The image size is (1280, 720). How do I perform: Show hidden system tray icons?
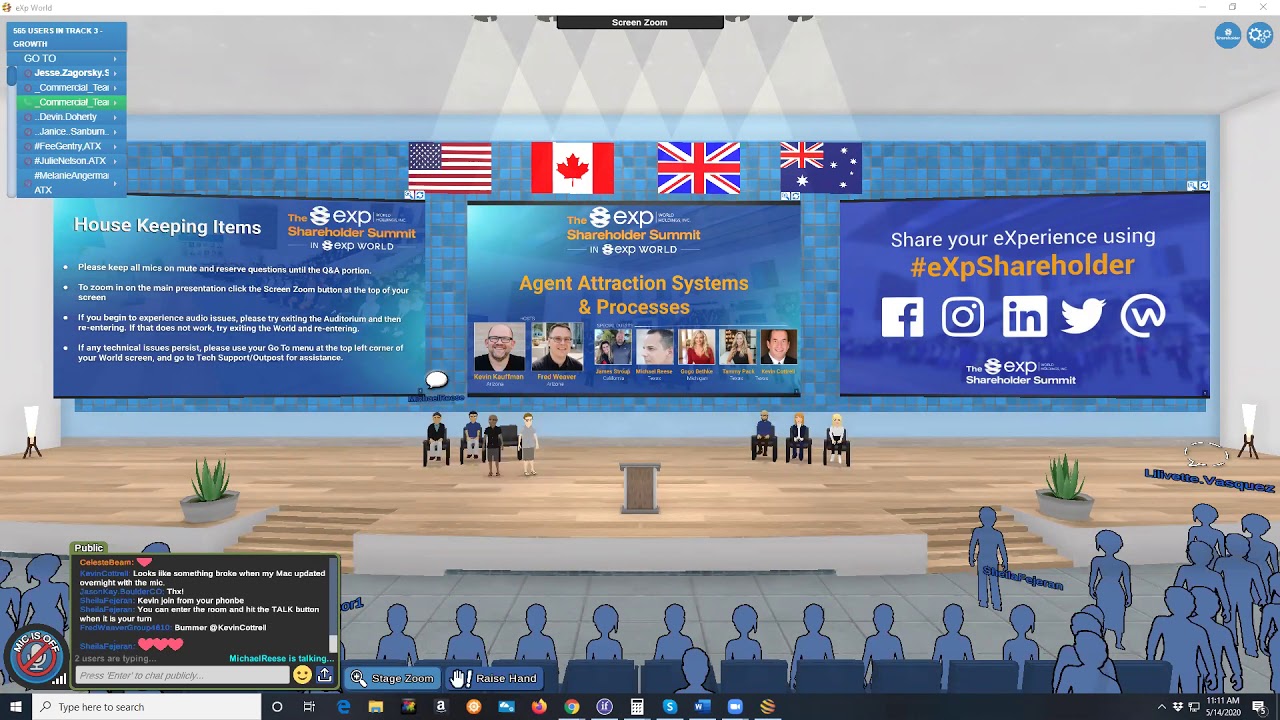point(1161,707)
